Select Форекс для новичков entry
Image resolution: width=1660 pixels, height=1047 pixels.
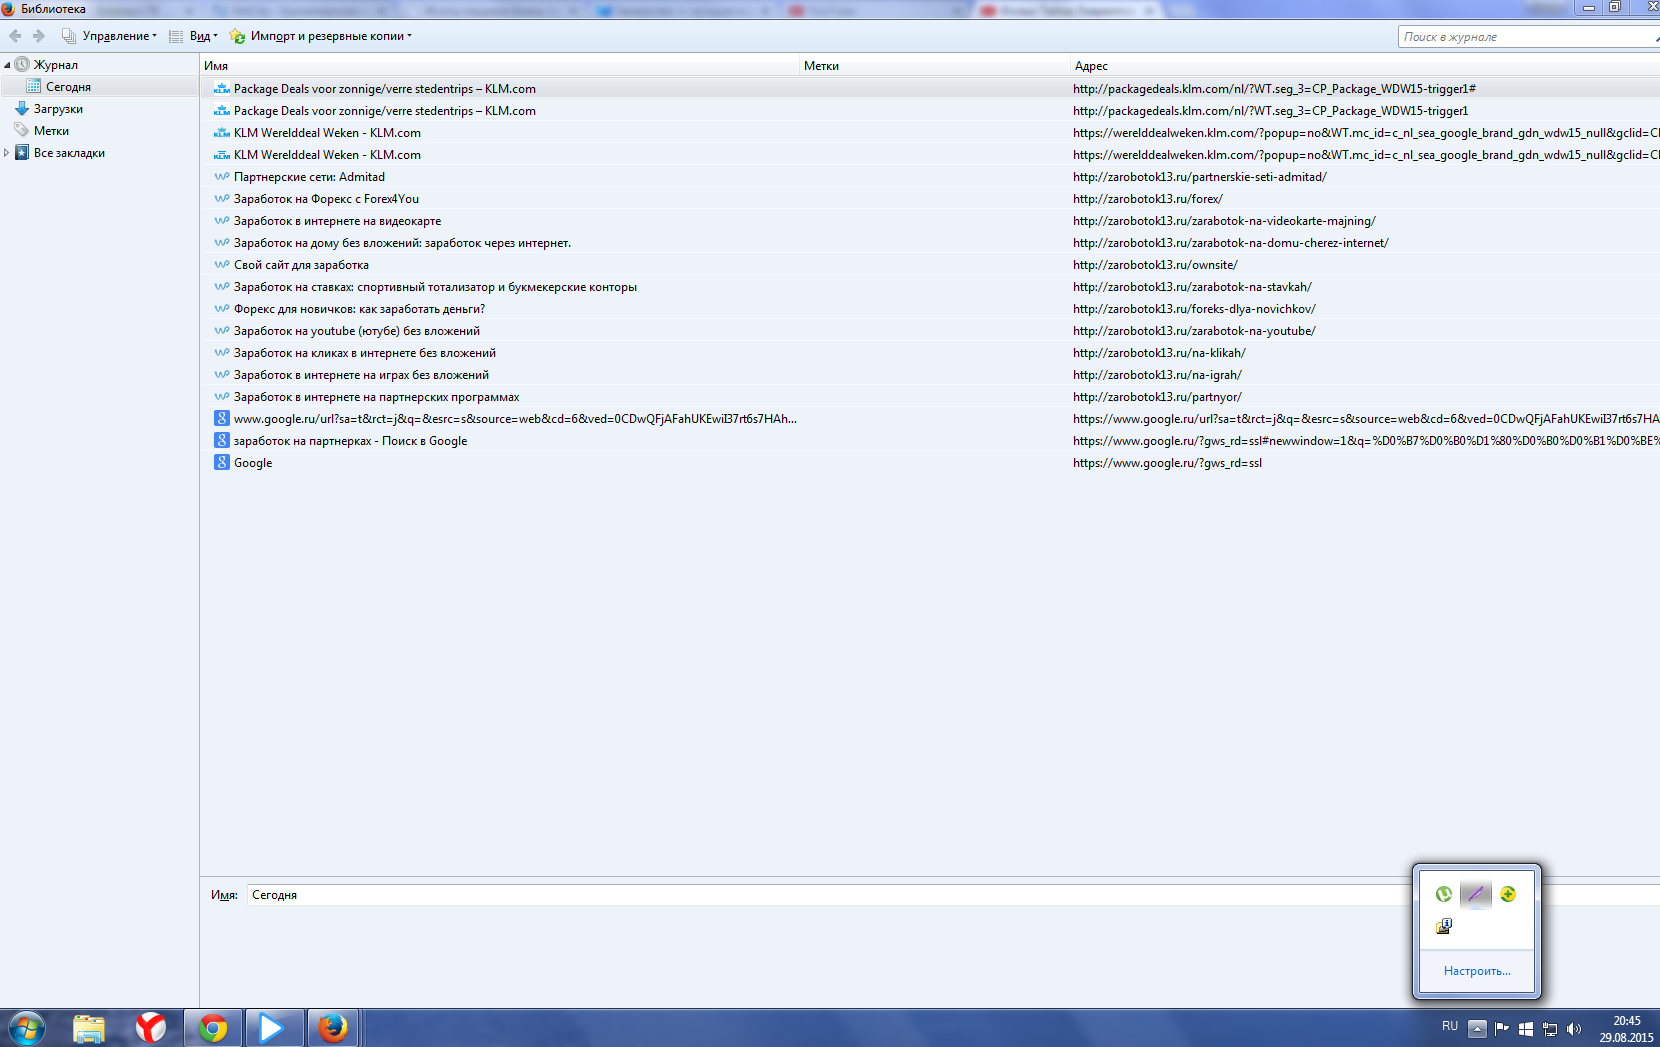pyautogui.click(x=359, y=309)
